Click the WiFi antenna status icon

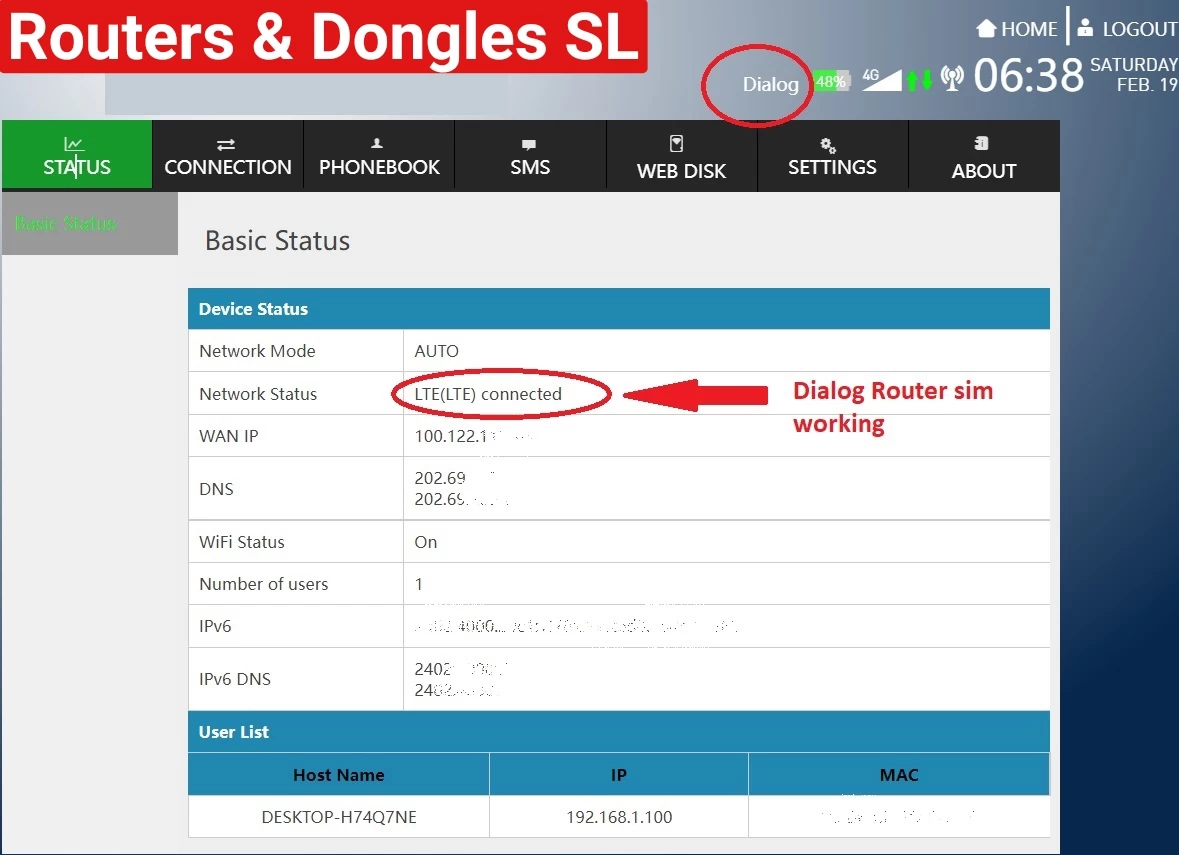tap(952, 78)
